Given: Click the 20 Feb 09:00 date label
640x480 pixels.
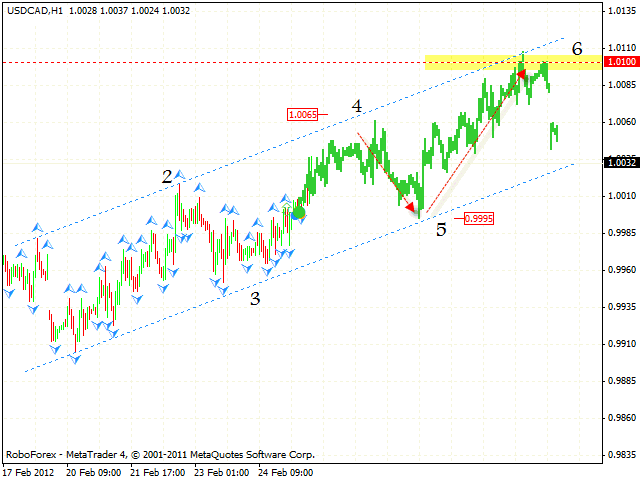Looking at the screenshot, I should (x=93, y=471).
